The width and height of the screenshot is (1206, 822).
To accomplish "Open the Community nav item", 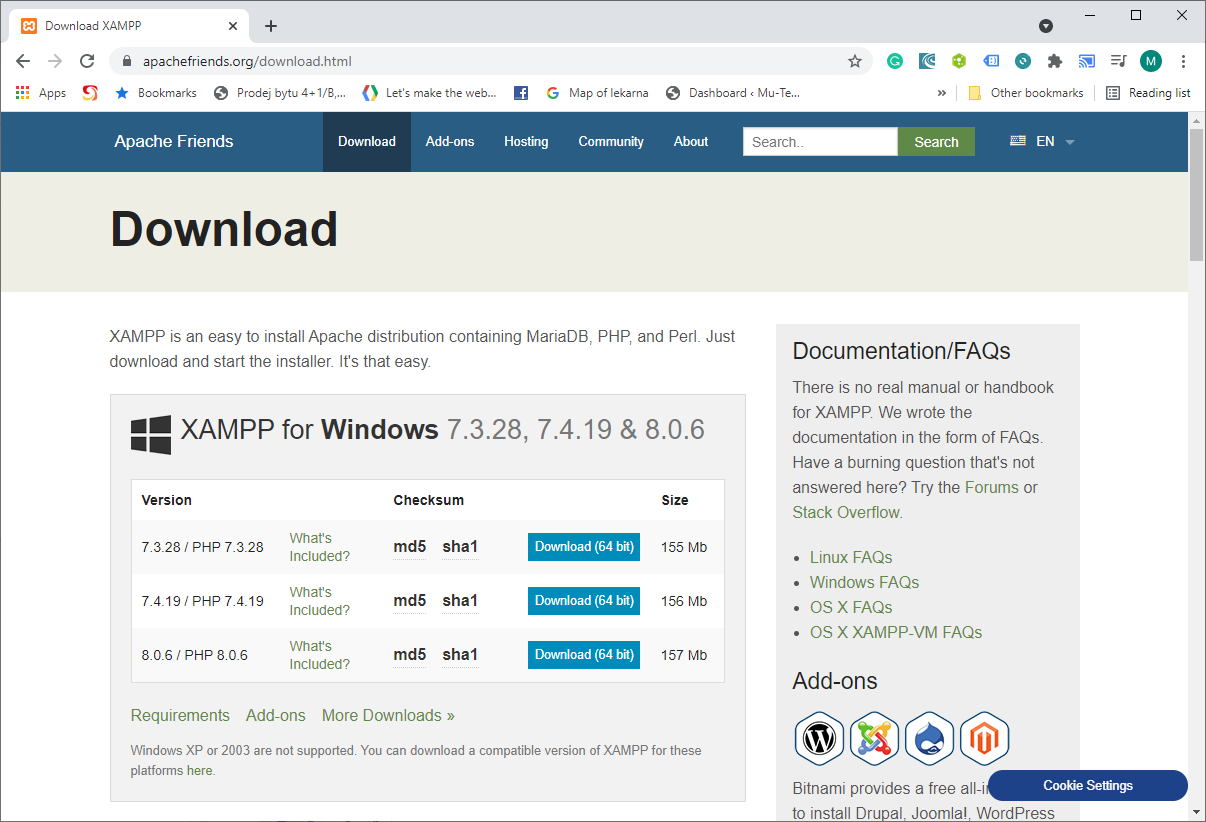I will tap(611, 142).
